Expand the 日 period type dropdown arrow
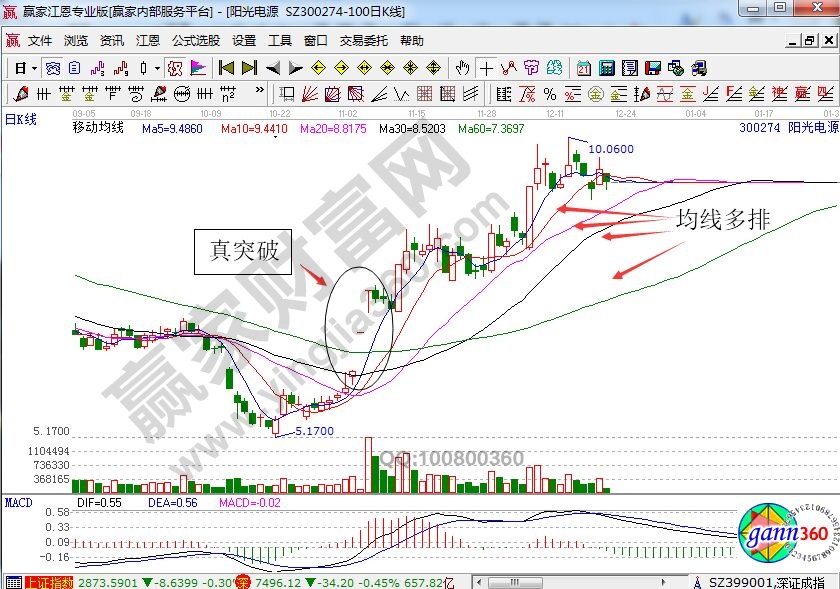Viewport: 840px width, 589px height. coord(33,68)
